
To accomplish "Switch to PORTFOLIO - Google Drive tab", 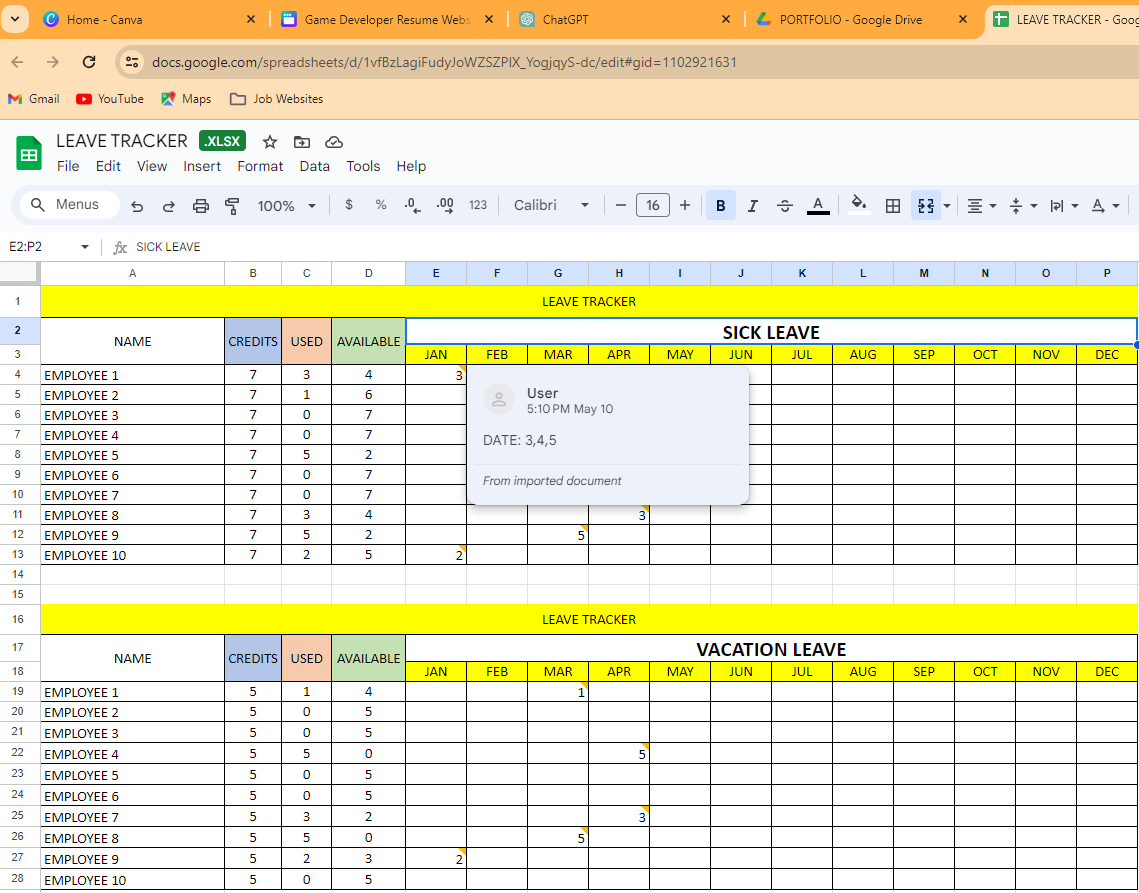I will click(861, 20).
